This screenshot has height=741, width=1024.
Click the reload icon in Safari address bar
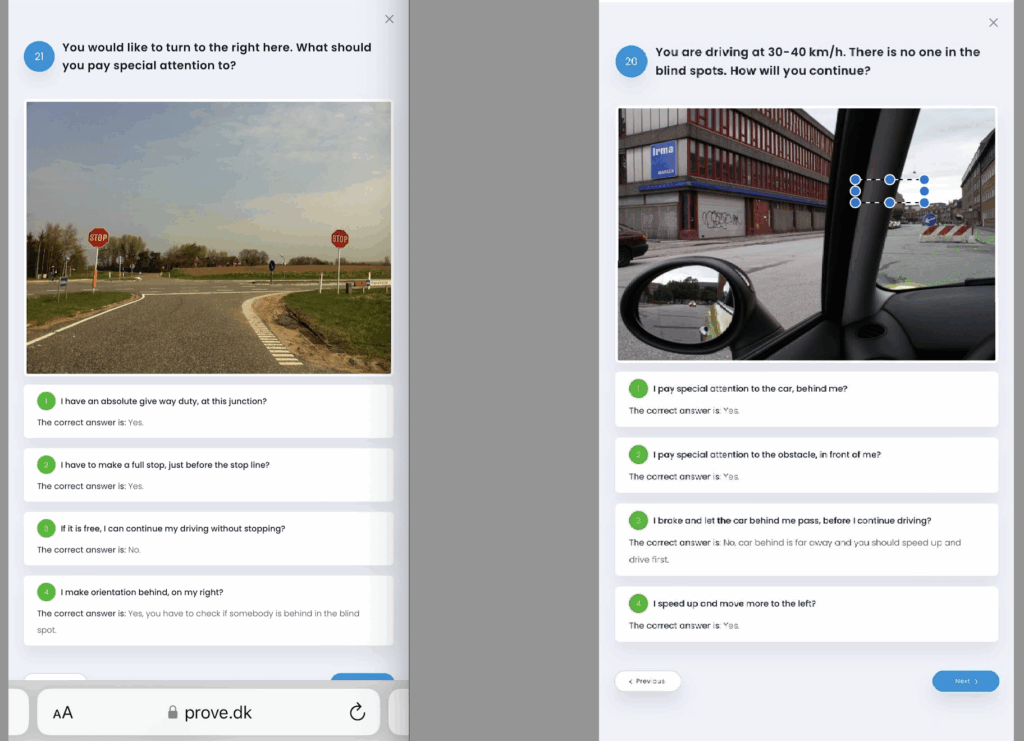tap(357, 712)
